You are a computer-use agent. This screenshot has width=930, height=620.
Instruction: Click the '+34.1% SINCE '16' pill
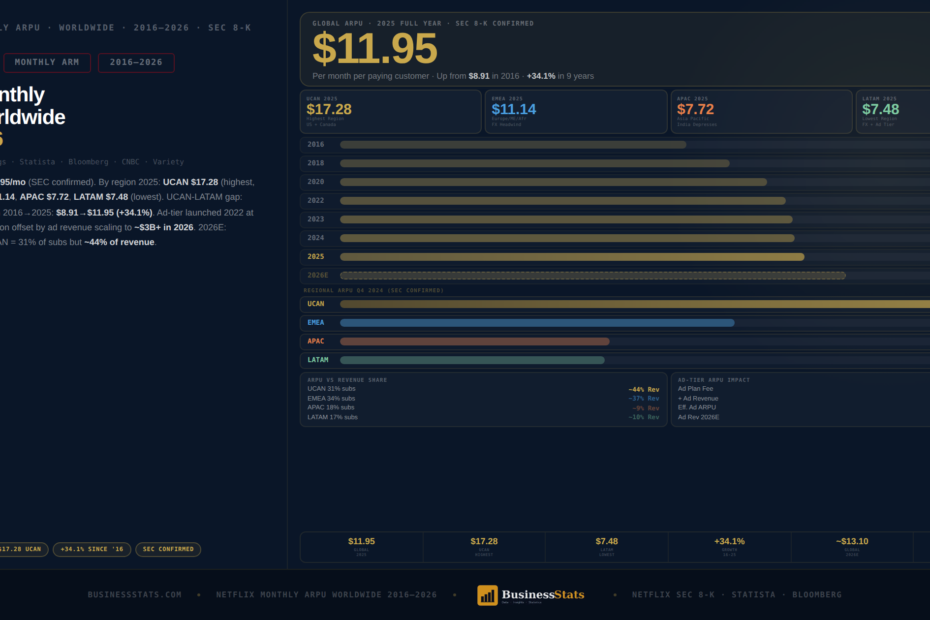click(x=92, y=549)
